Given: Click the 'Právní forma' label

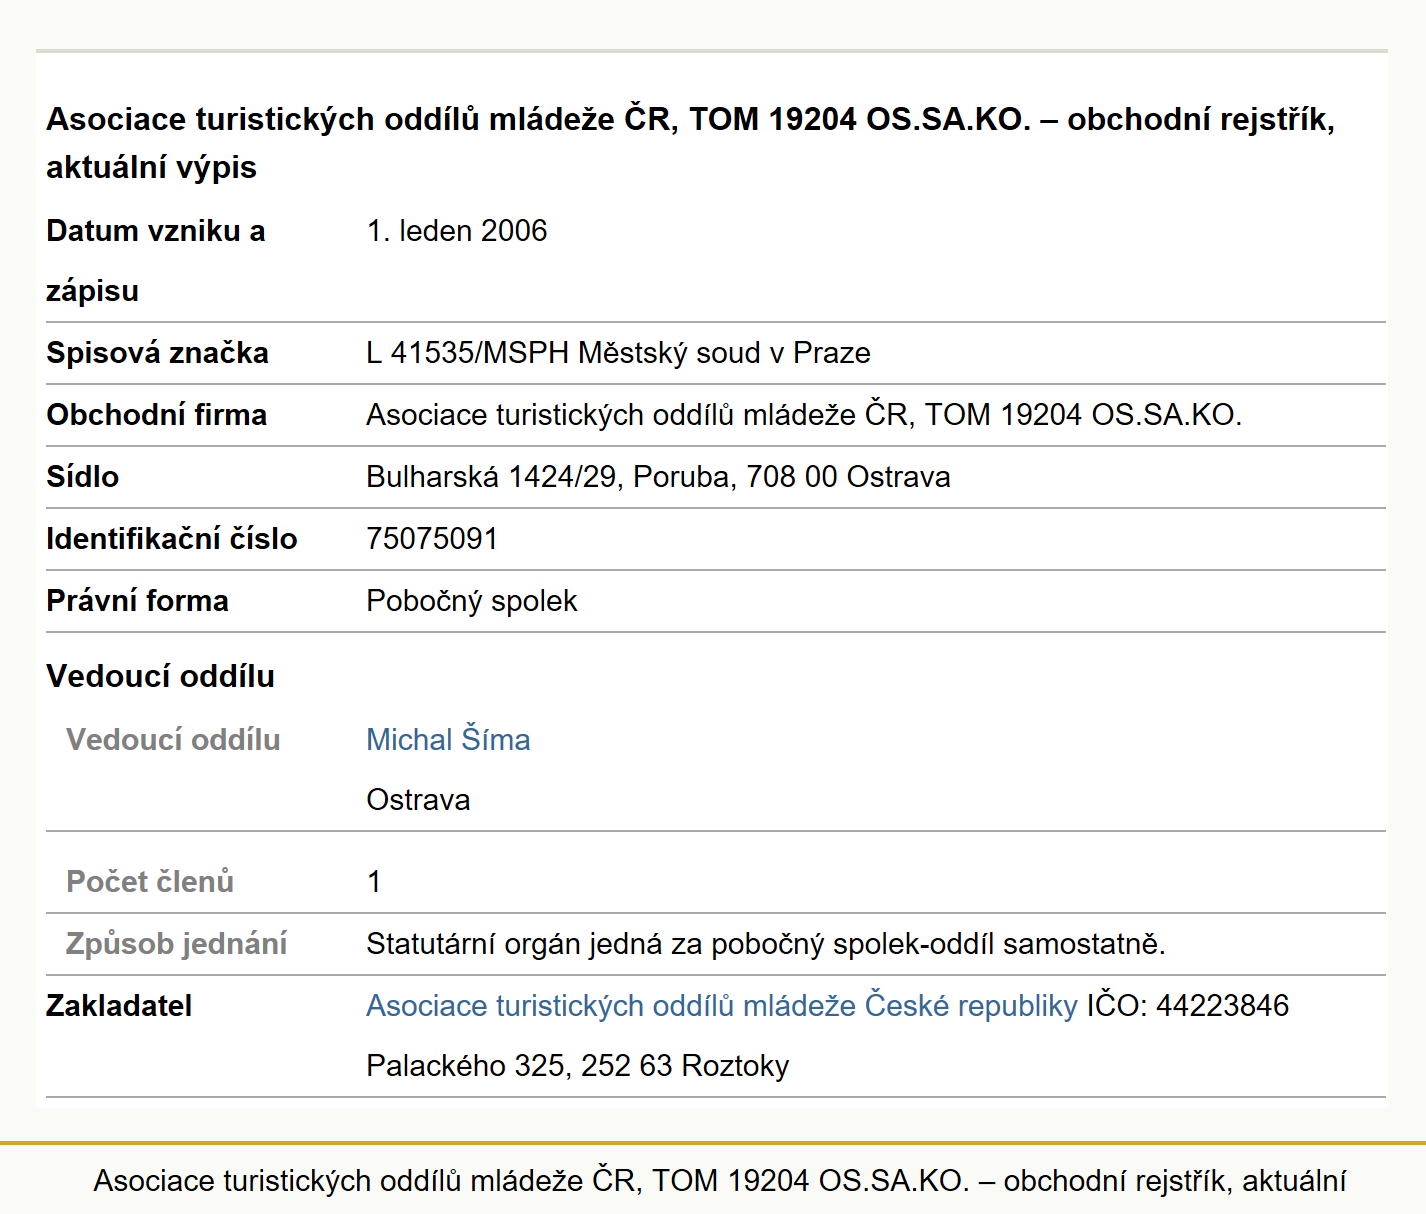Looking at the screenshot, I should pos(137,601).
